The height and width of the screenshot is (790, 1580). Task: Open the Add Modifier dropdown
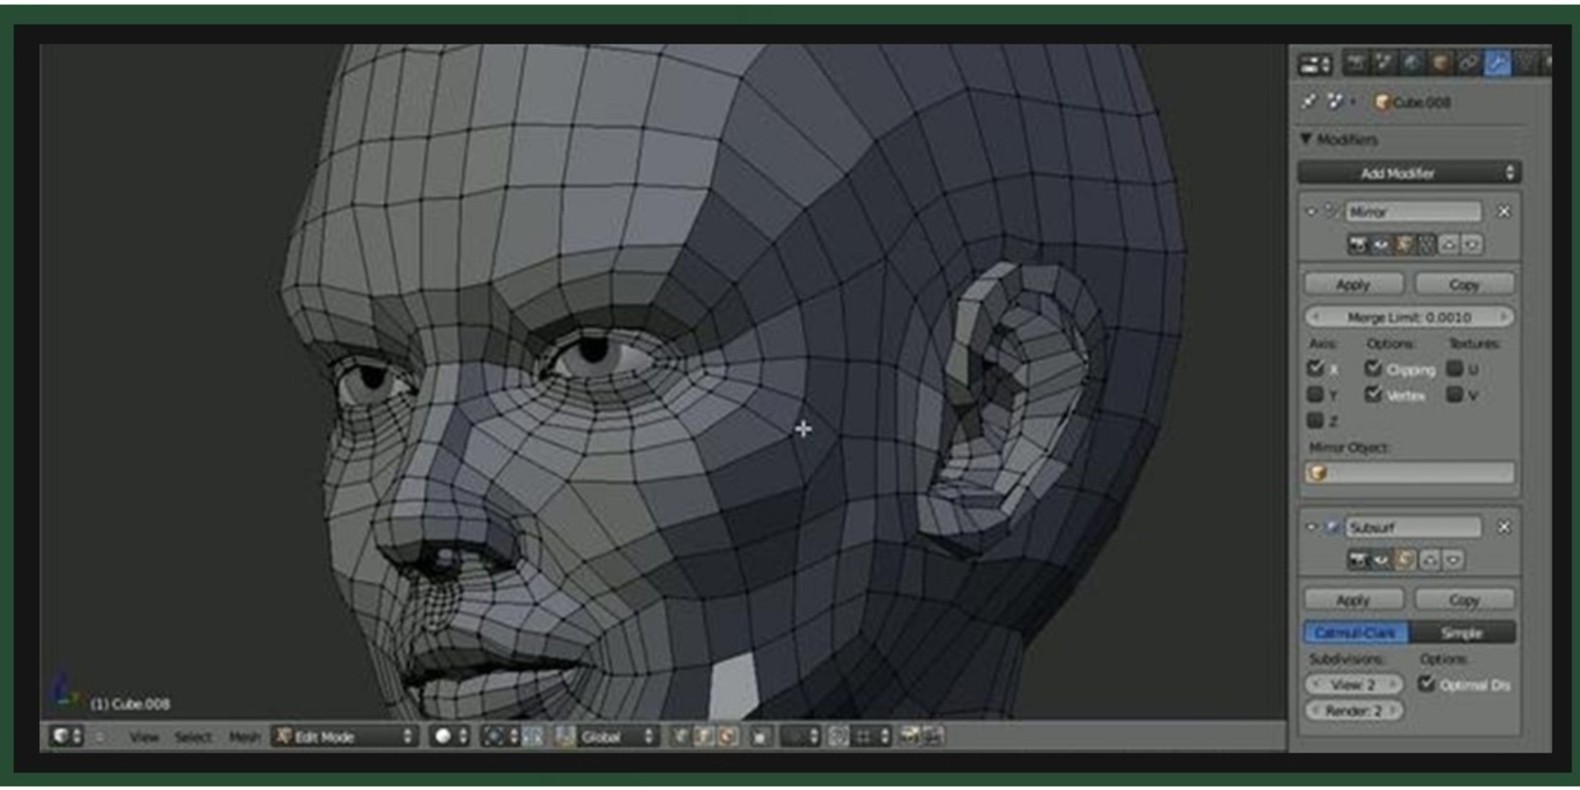(x=1408, y=173)
